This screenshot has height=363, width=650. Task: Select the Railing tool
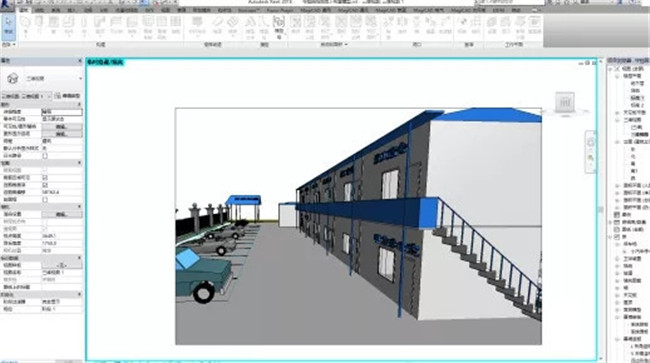coord(197,26)
